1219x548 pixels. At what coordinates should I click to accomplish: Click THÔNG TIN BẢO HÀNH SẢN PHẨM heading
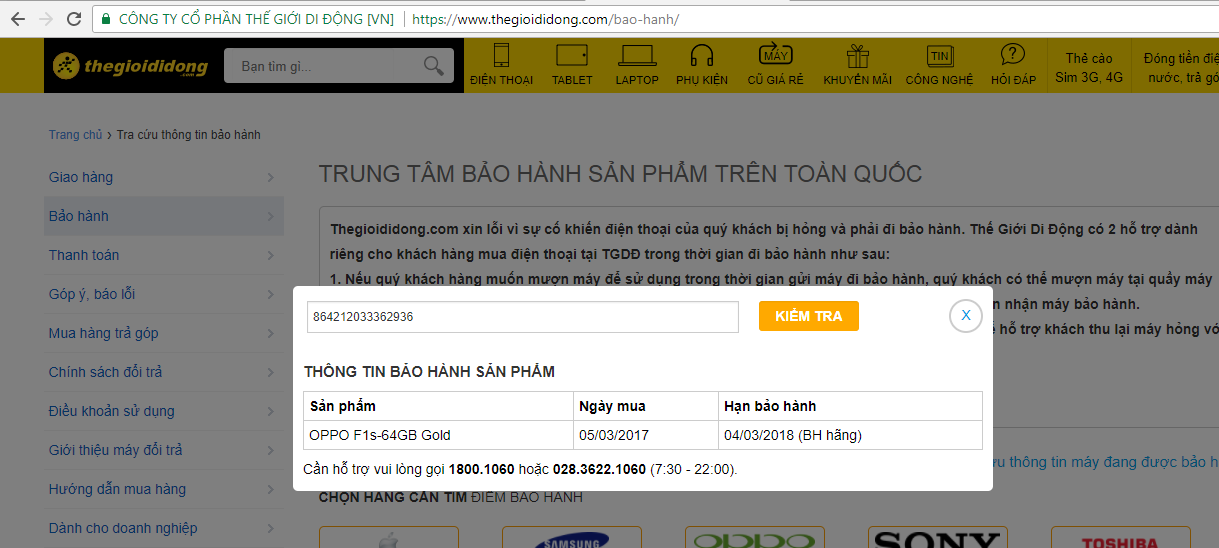[x=429, y=372]
